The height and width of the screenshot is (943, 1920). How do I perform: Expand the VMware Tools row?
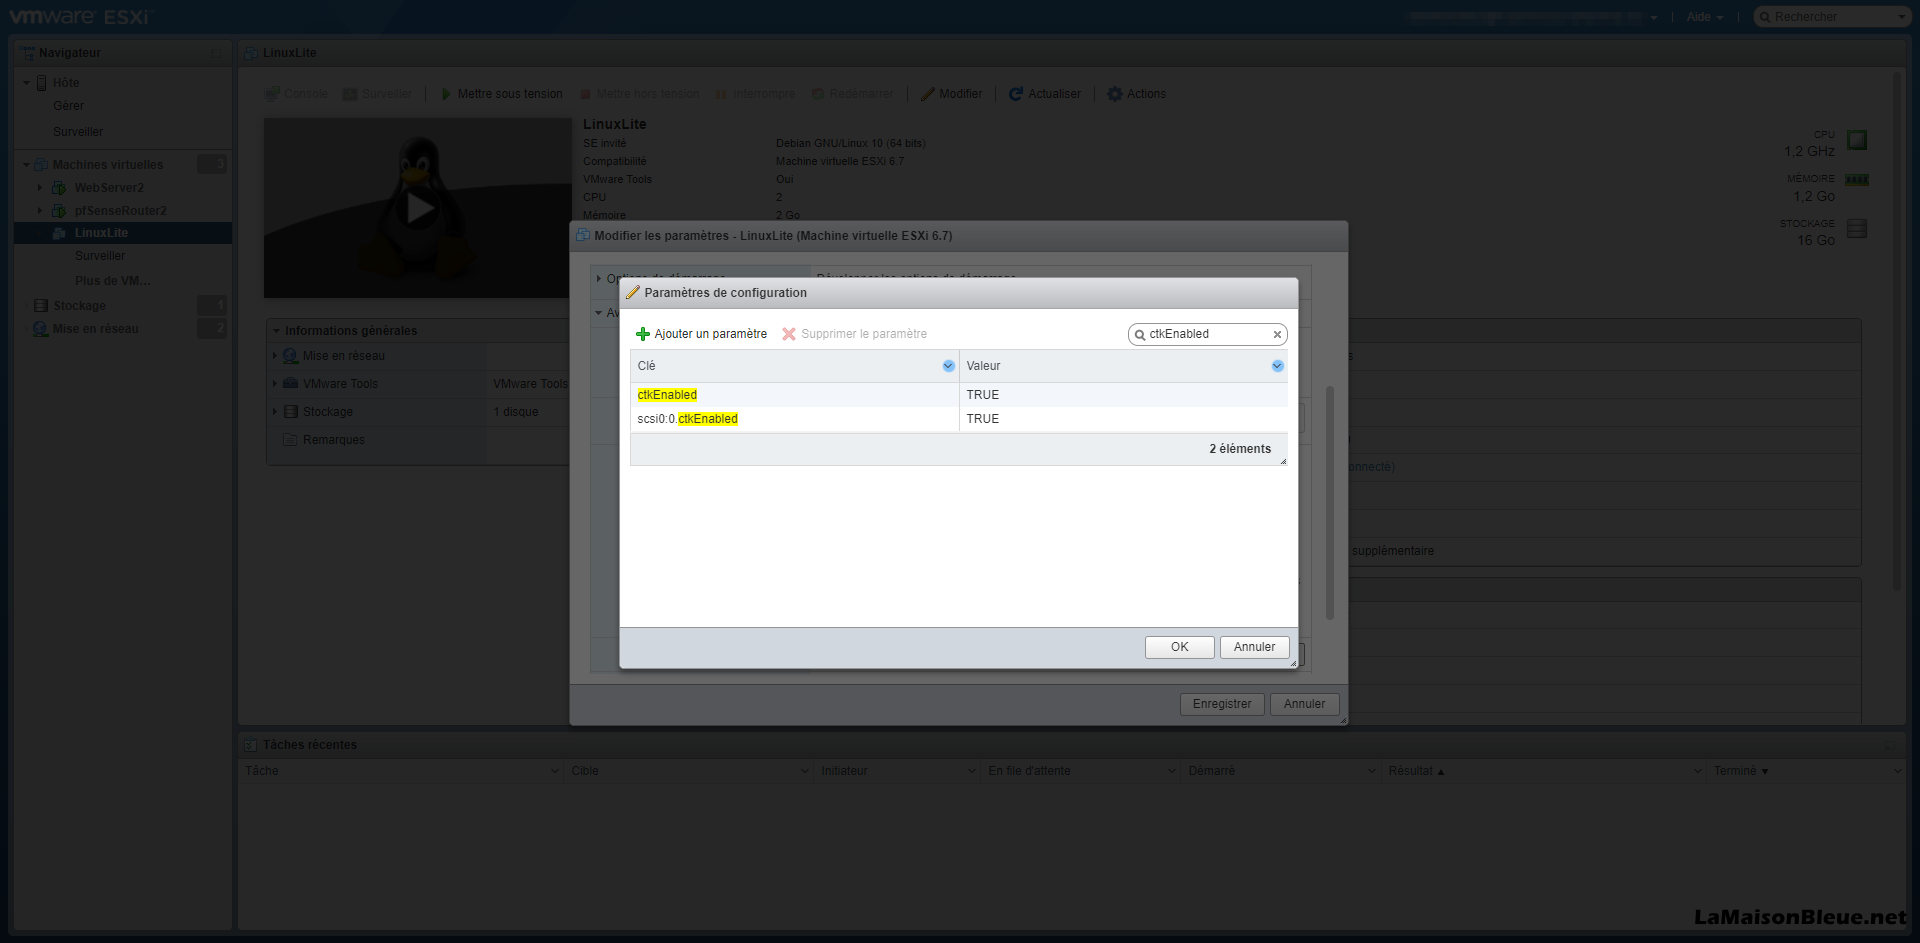pos(275,384)
